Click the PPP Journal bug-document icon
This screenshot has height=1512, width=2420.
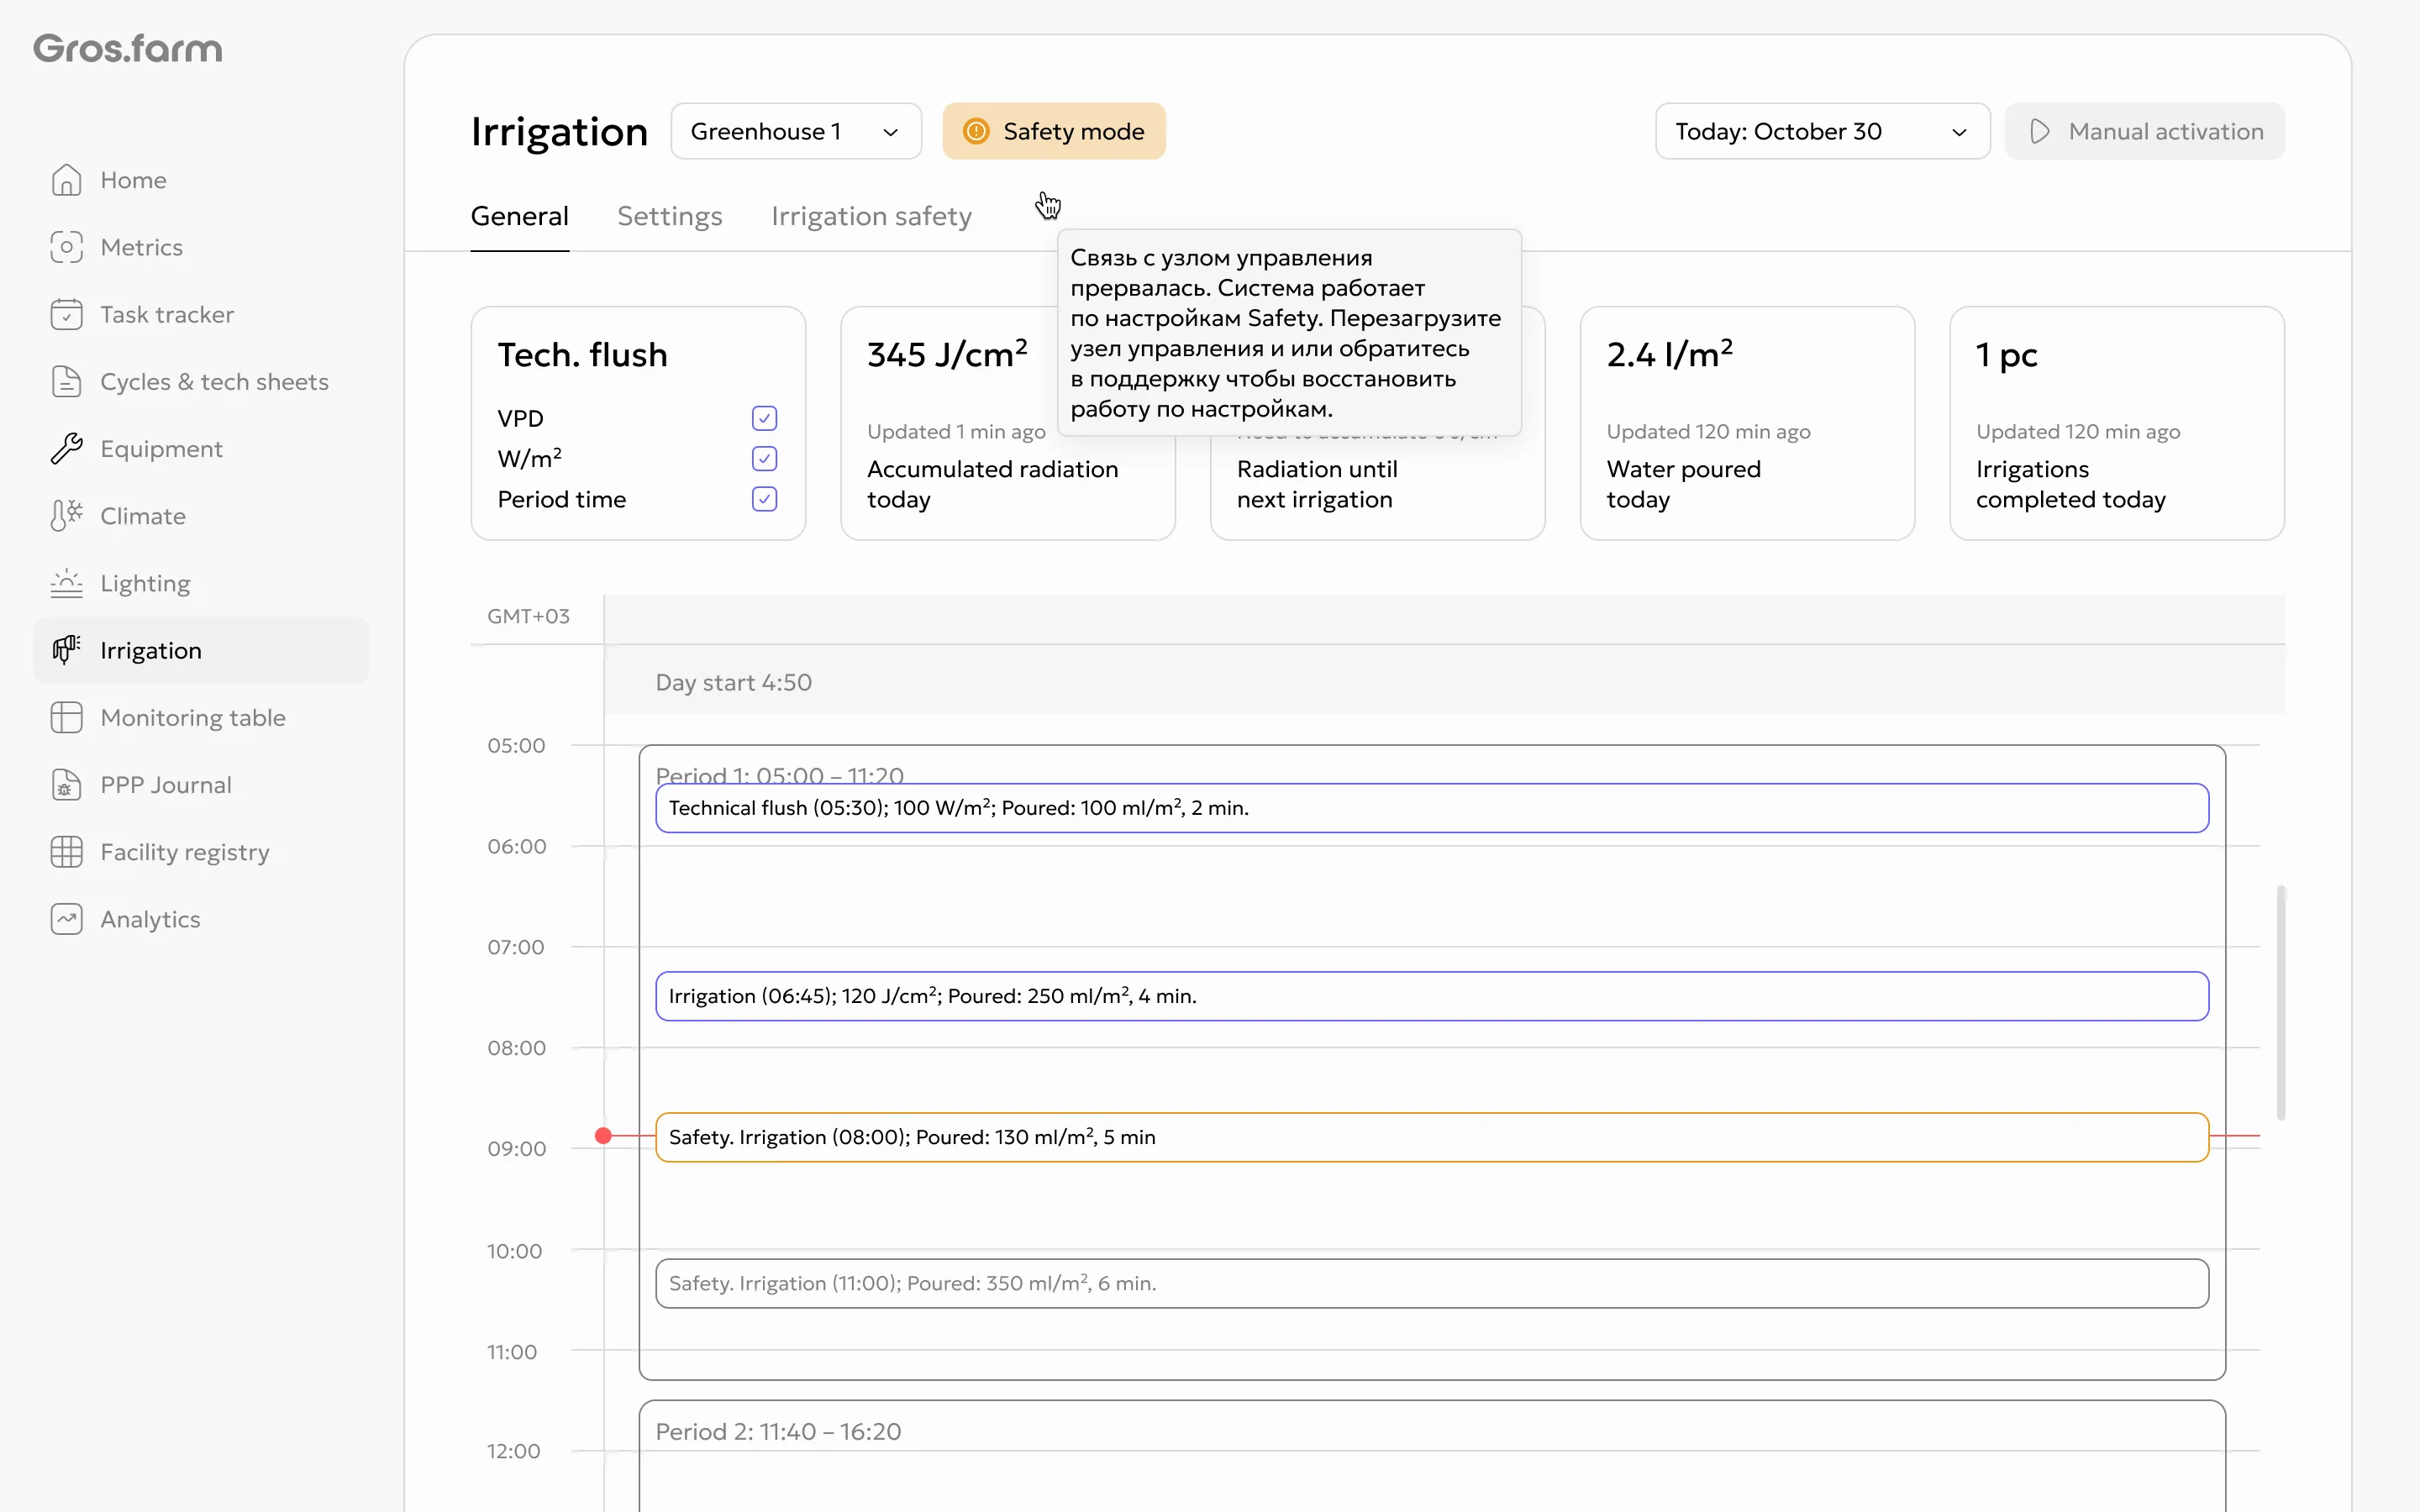[66, 785]
